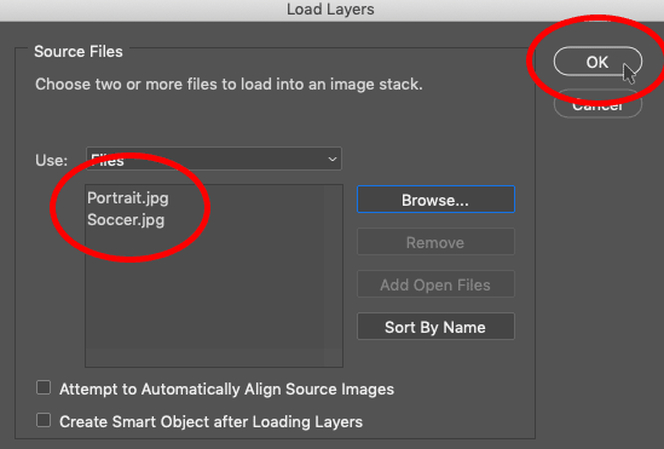
Task: Click the Load Layers title bar
Action: pyautogui.click(x=331, y=10)
